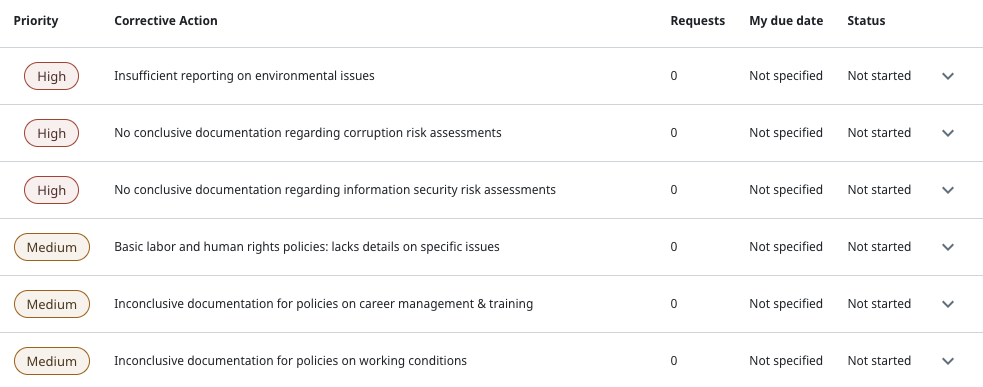983x387 pixels.
Task: Click the High badge for corruption risk row
Action: pos(51,133)
